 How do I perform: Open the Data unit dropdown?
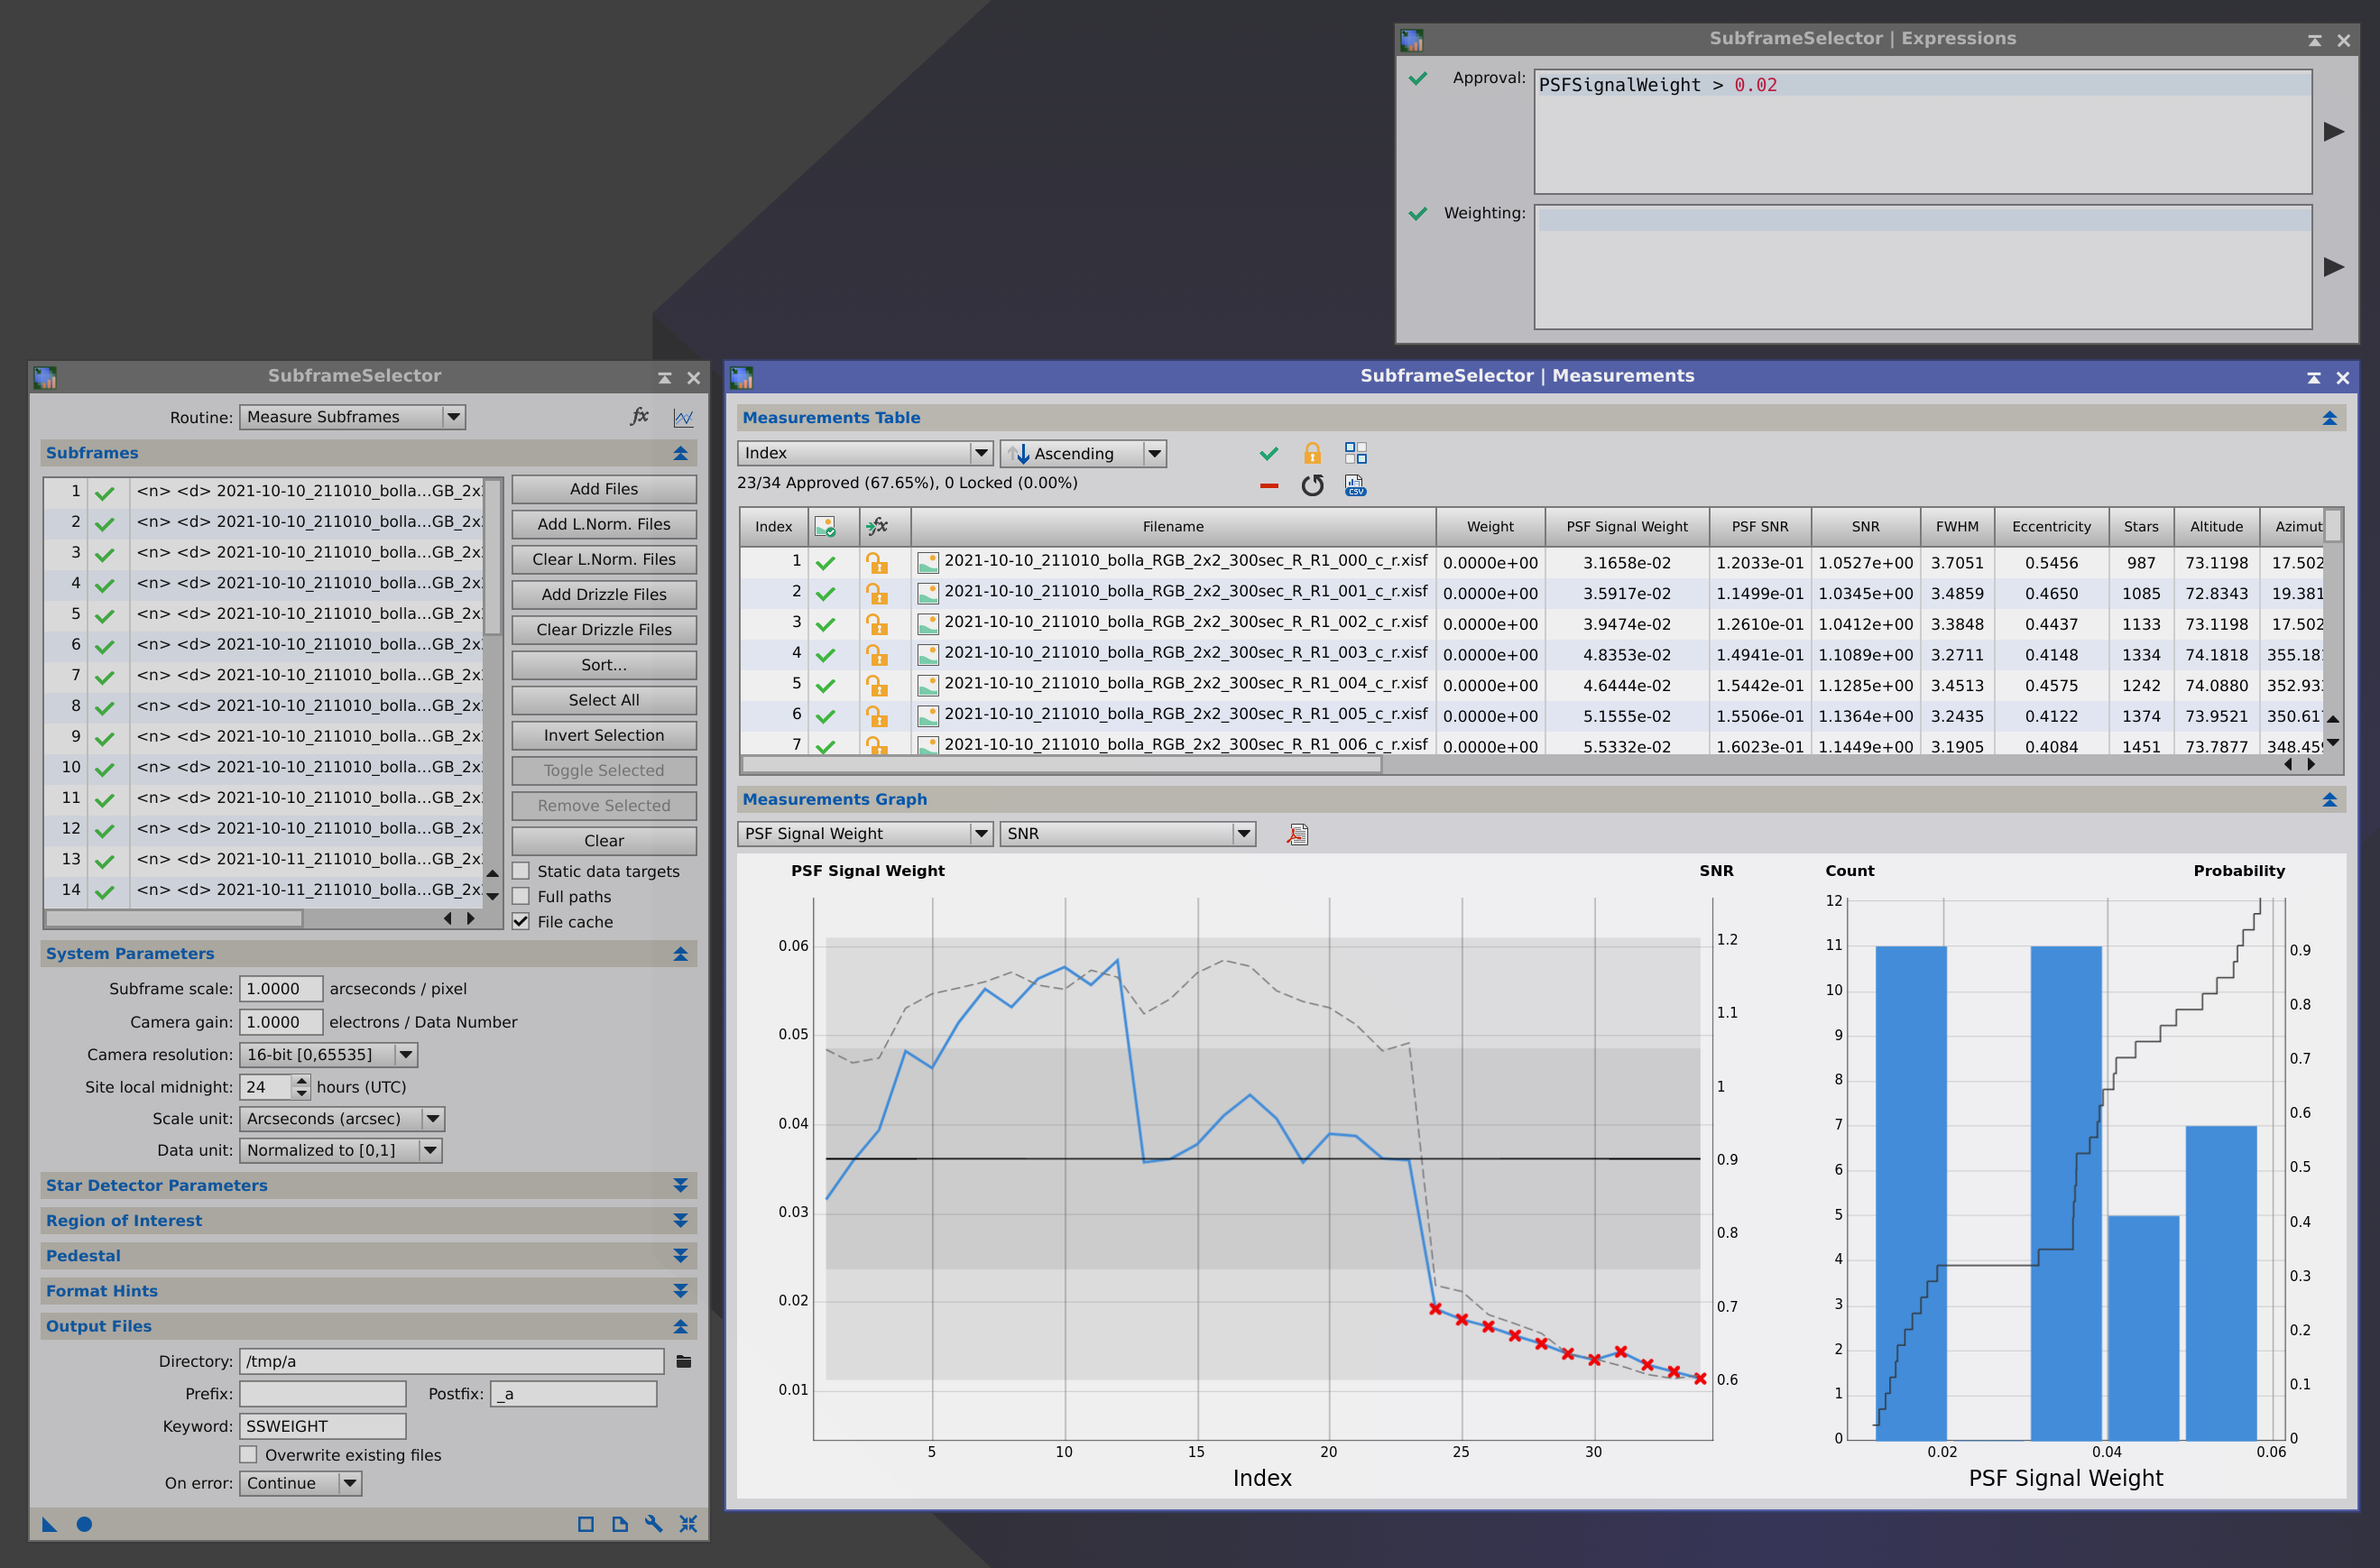pos(340,1150)
